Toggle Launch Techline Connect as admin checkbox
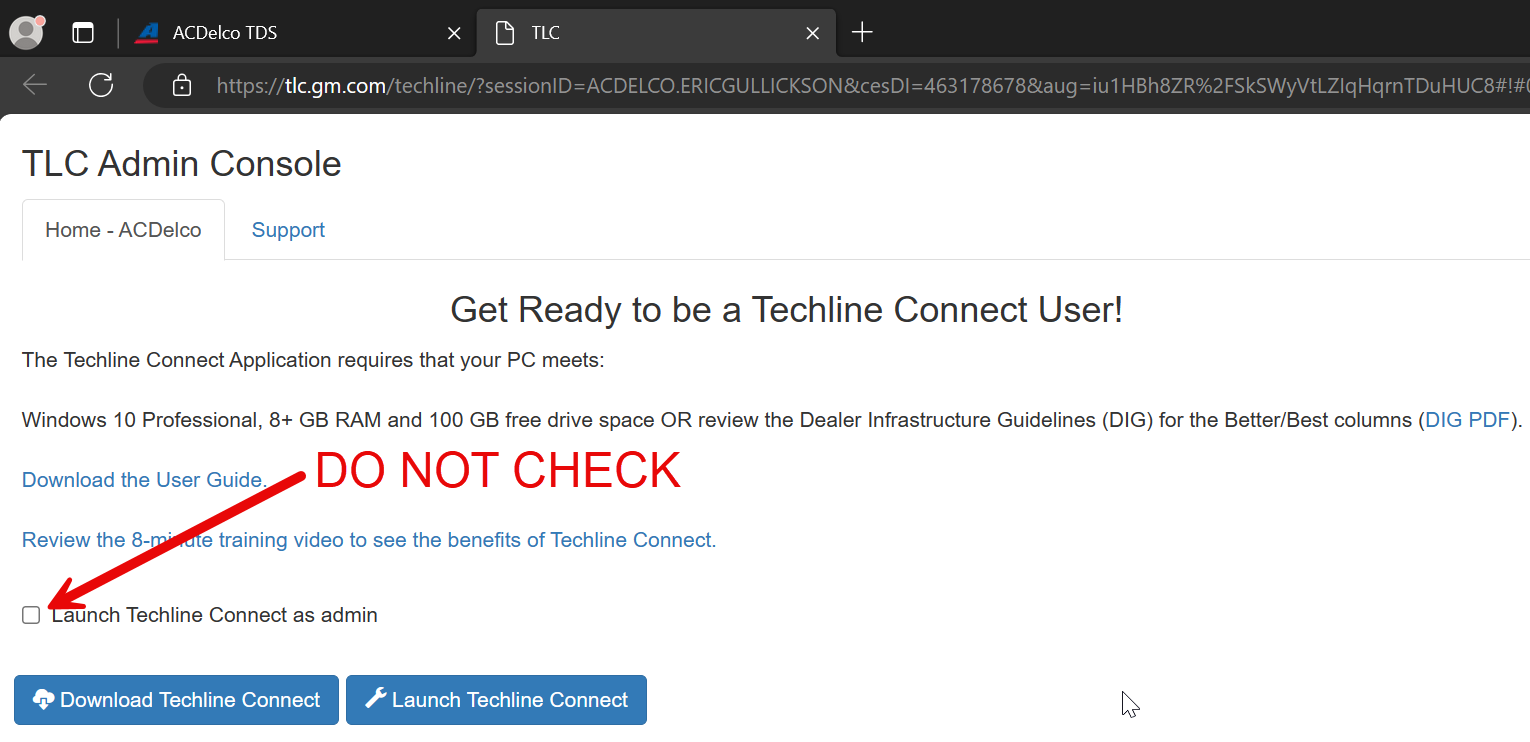The width and height of the screenshot is (1530, 742). point(31,615)
